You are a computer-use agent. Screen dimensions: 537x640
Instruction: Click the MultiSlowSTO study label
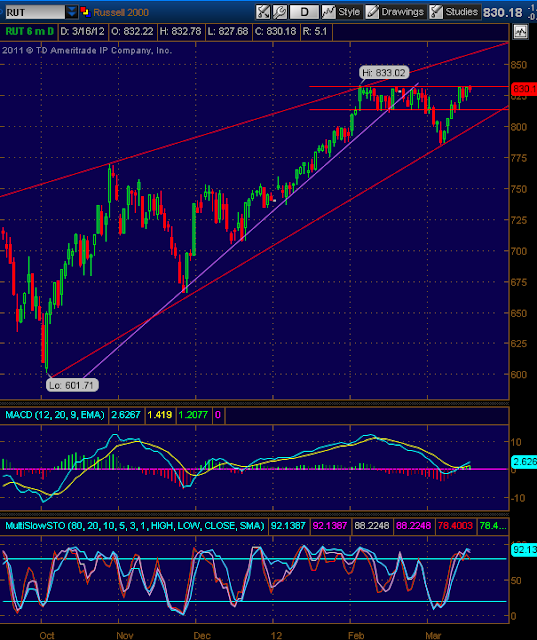pyautogui.click(x=135, y=526)
